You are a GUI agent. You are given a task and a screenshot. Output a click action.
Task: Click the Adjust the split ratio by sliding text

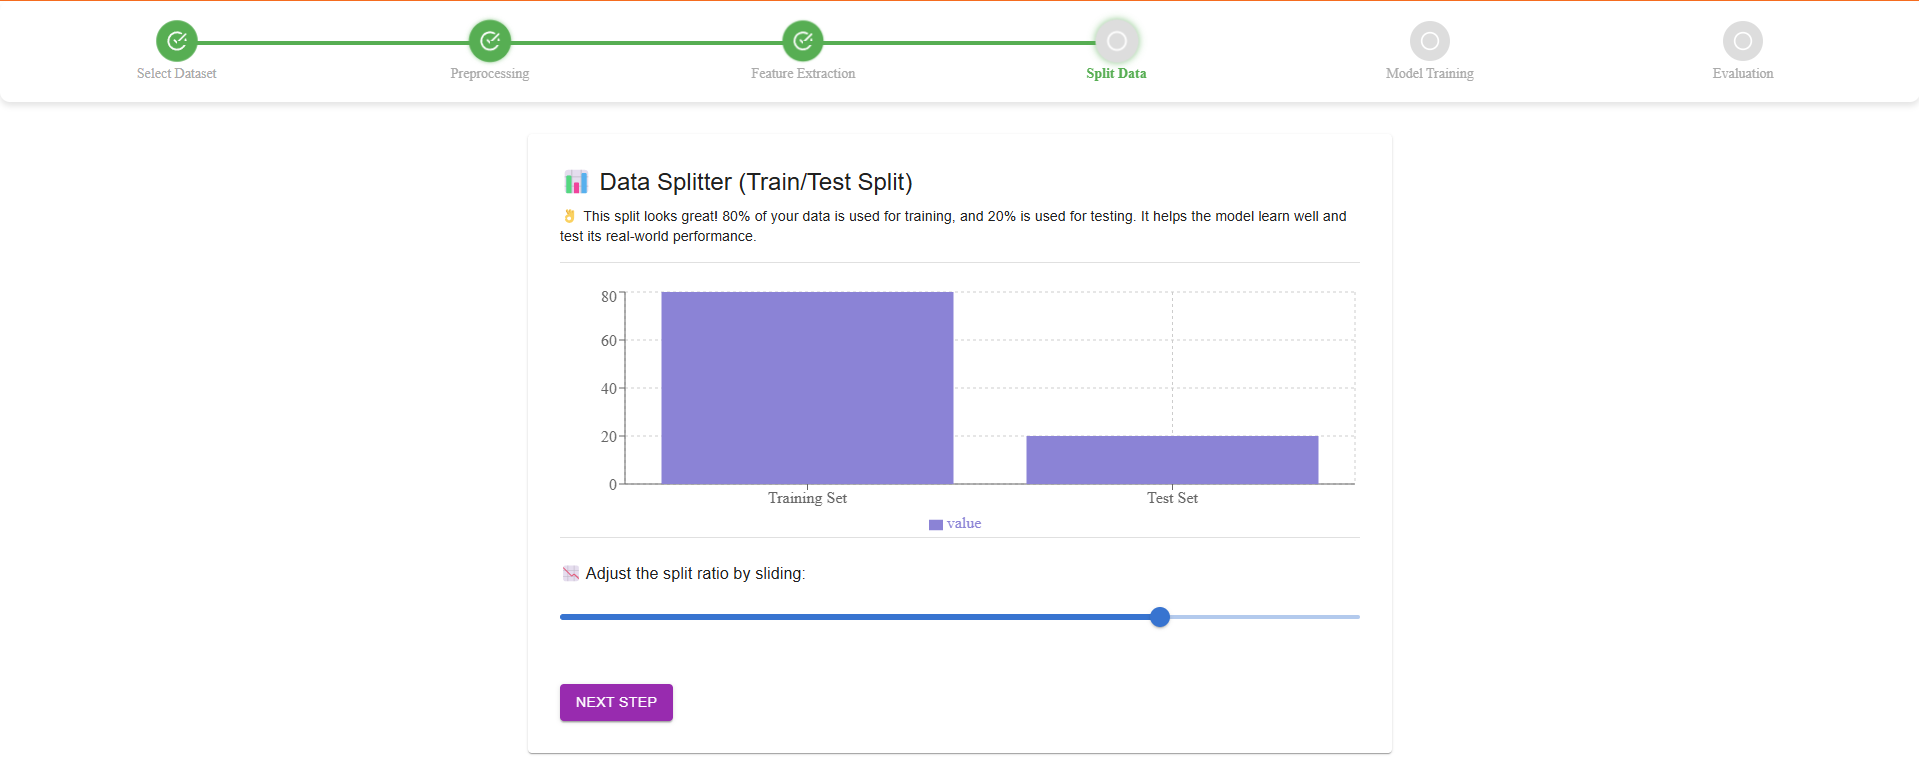coord(695,573)
